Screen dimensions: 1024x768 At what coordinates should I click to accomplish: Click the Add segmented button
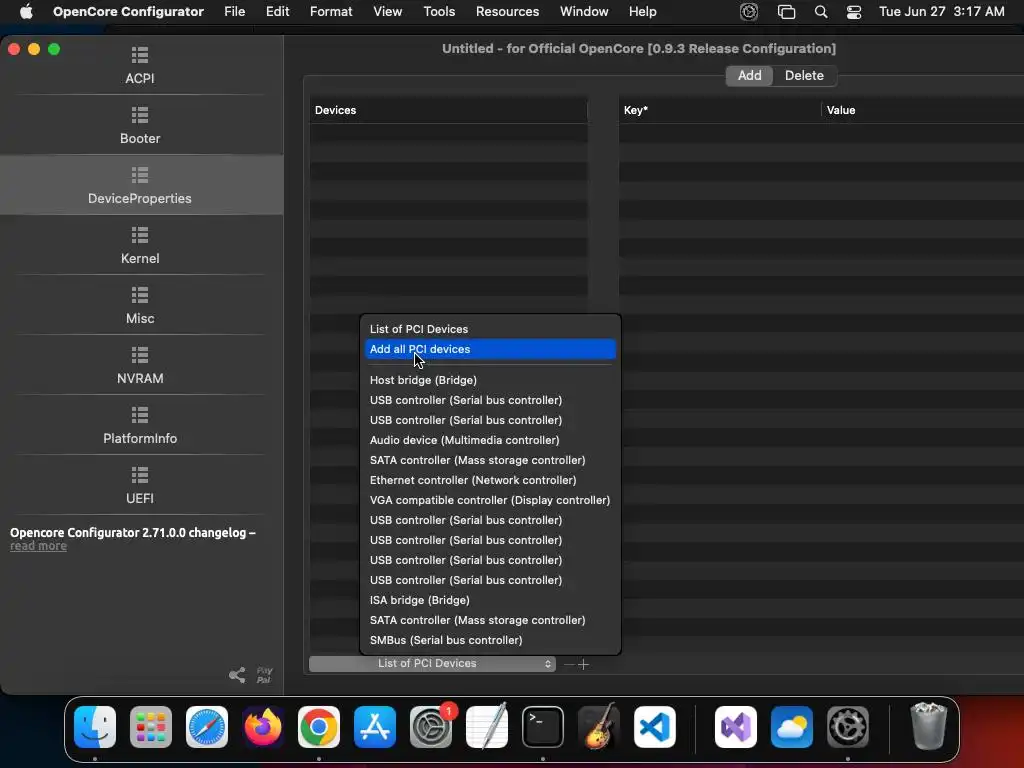click(x=749, y=76)
